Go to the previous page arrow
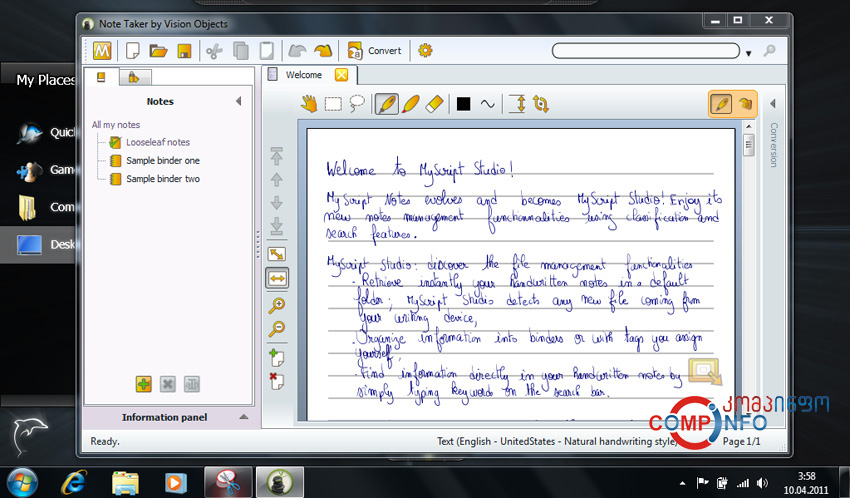The height and width of the screenshot is (498, 850). [x=276, y=179]
